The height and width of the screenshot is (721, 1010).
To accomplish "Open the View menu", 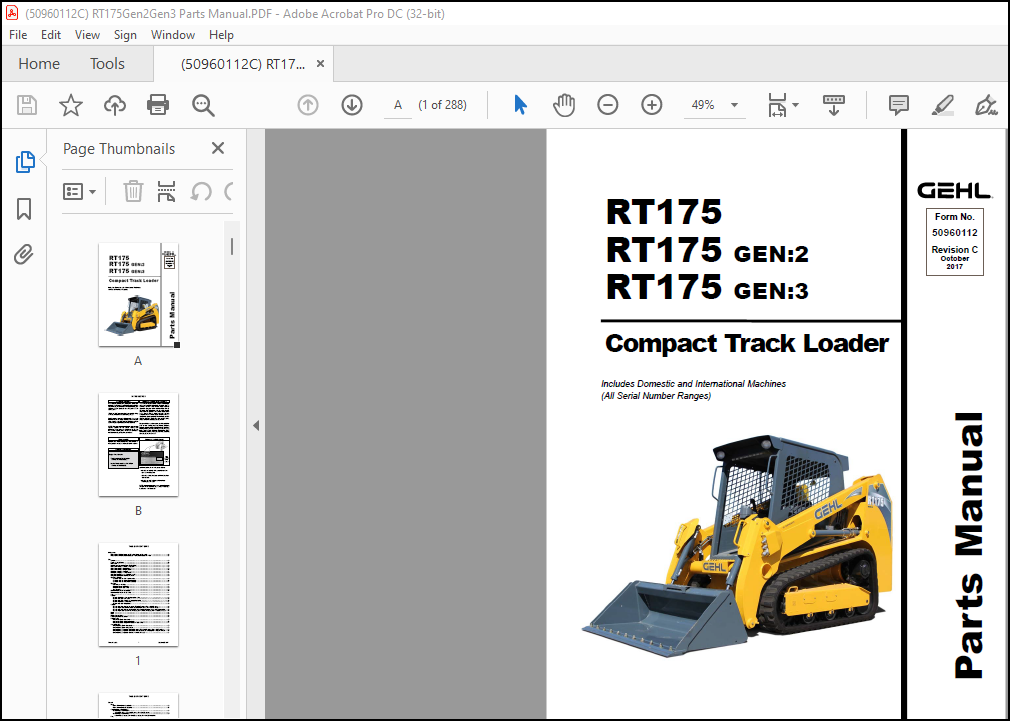I will (87, 35).
